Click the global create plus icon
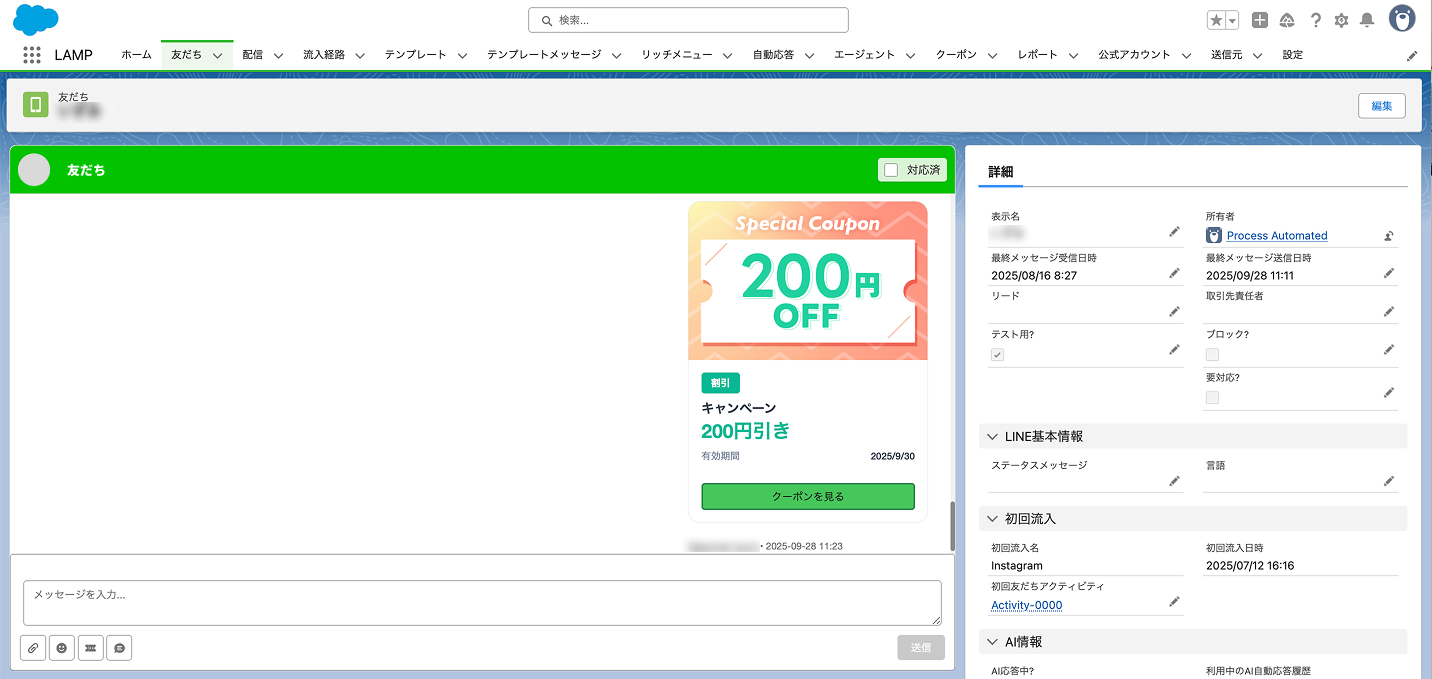Image resolution: width=1432 pixels, height=679 pixels. coord(1260,20)
